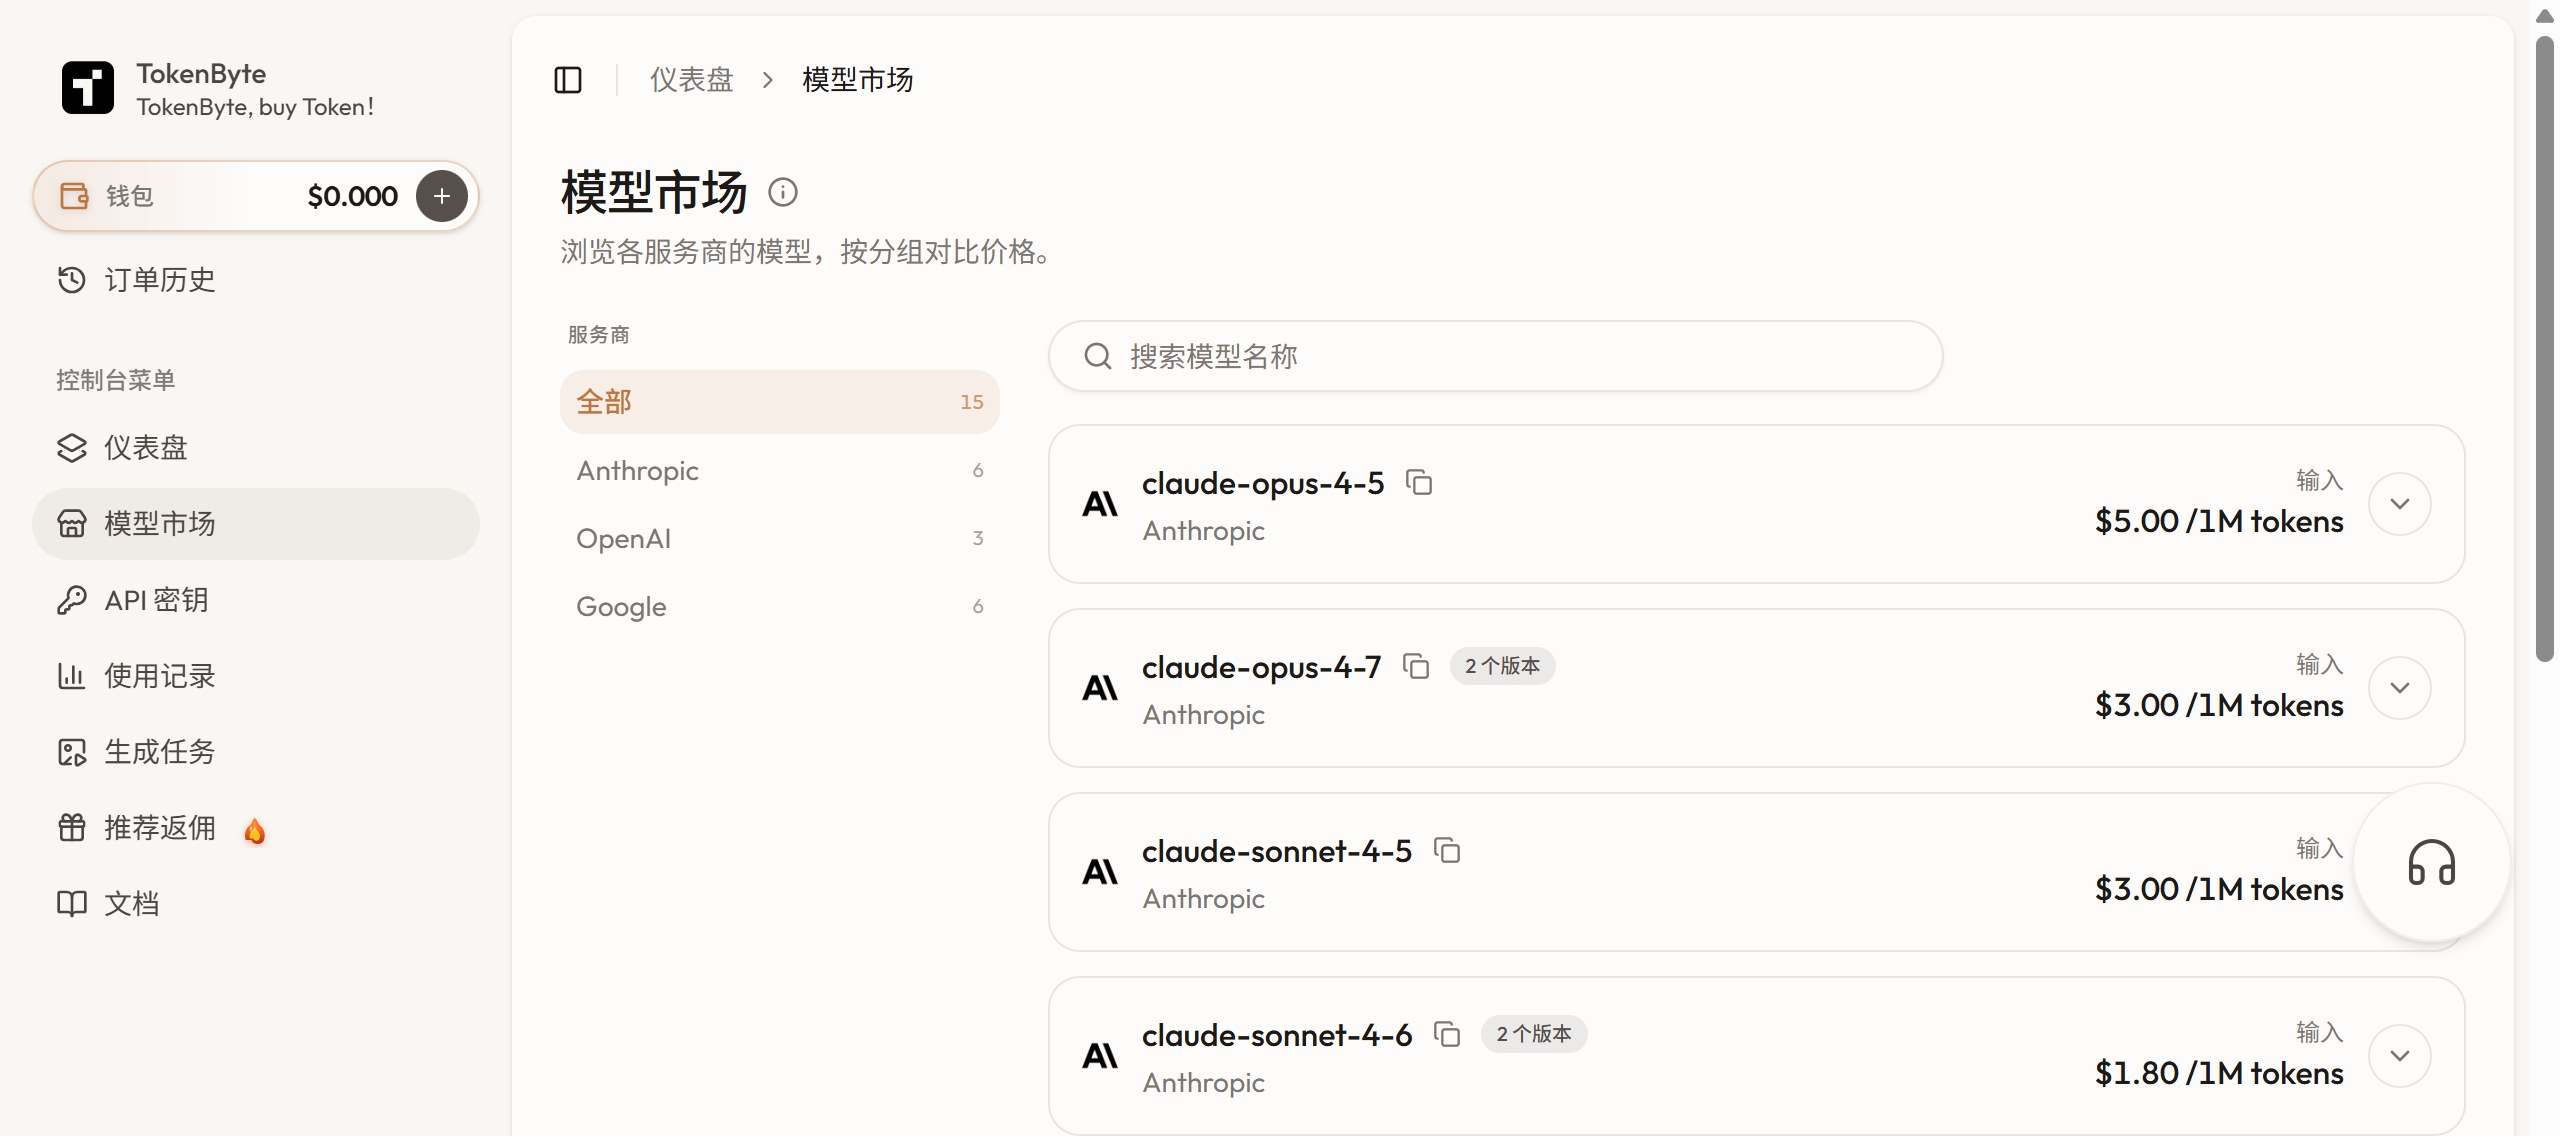The width and height of the screenshot is (2560, 1136).
Task: Expand the claude-opus-4-7 pricing details
Action: tap(2400, 688)
